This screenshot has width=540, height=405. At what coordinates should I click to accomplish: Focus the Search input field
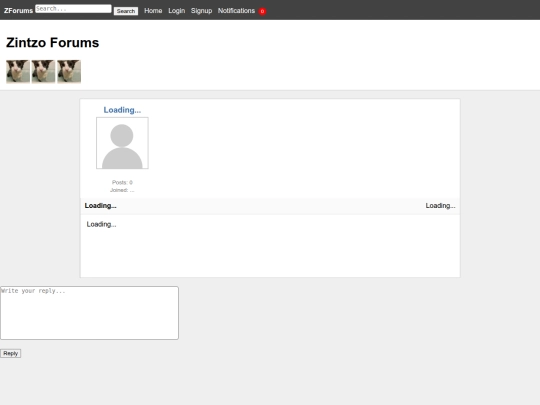73,9
